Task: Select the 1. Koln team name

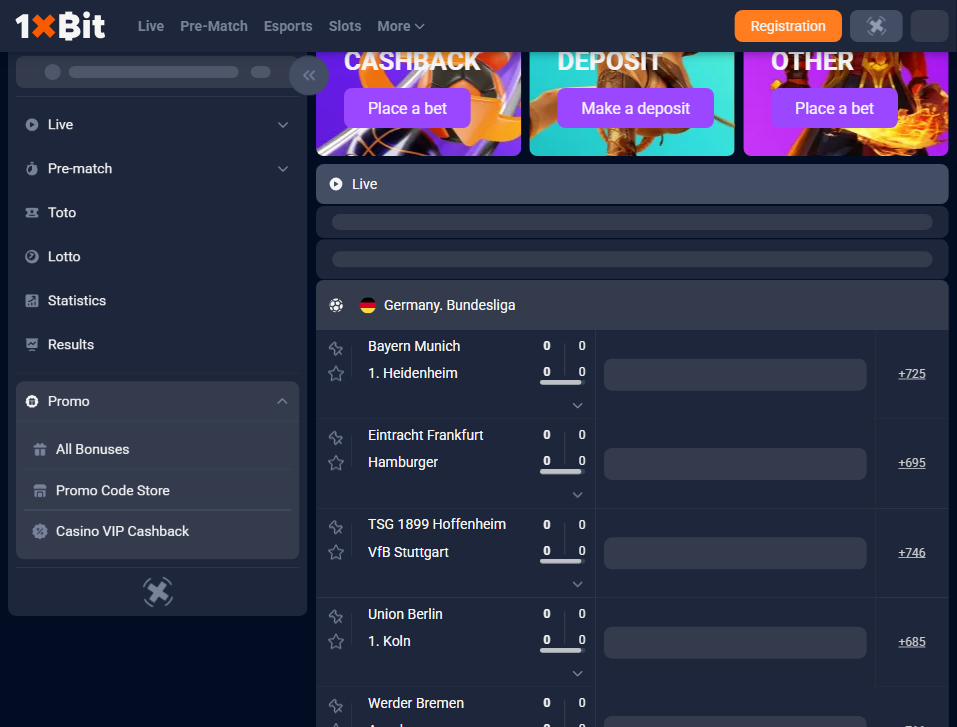Action: (389, 641)
